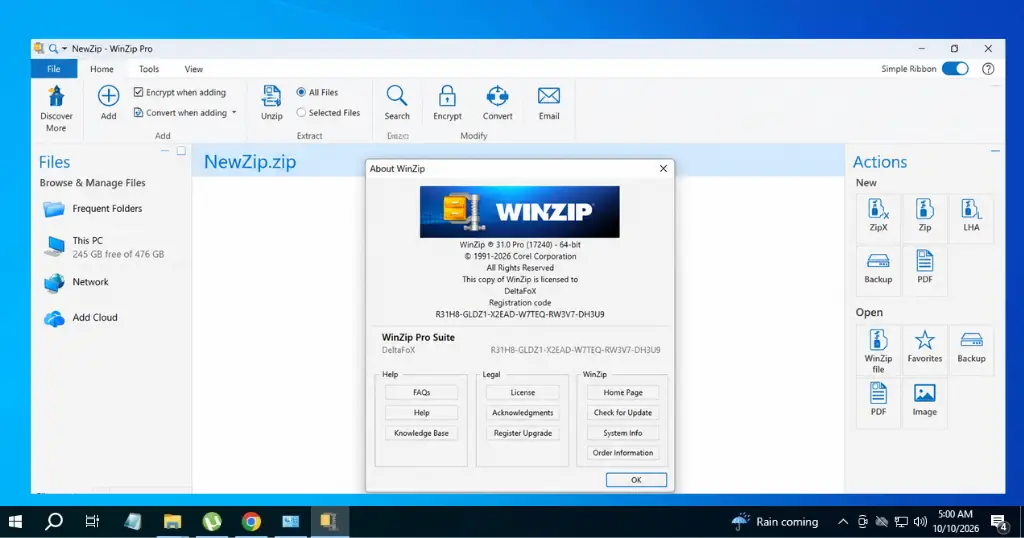Screen dimensions: 1024x538
Task: Select Selected Files radio button
Action: (301, 112)
